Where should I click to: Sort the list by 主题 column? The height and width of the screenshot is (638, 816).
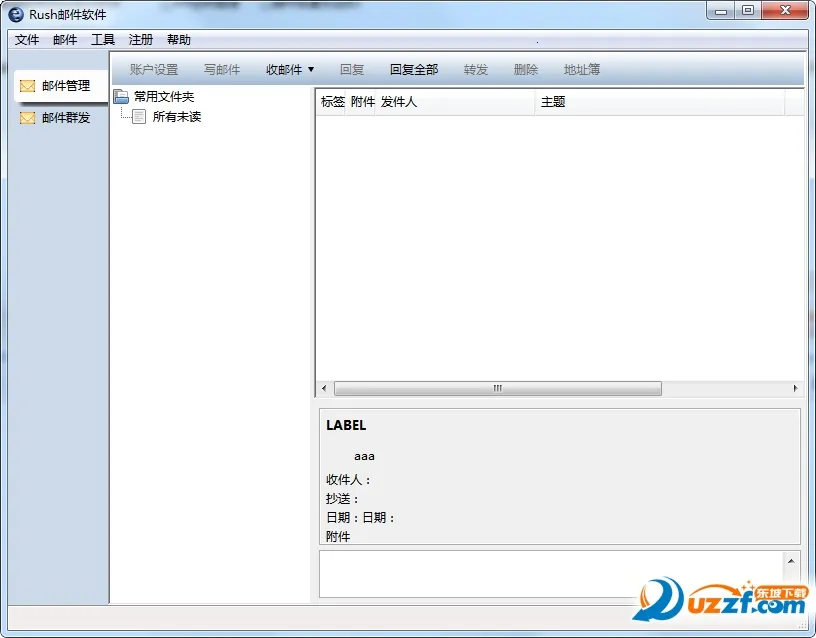[x=553, y=102]
